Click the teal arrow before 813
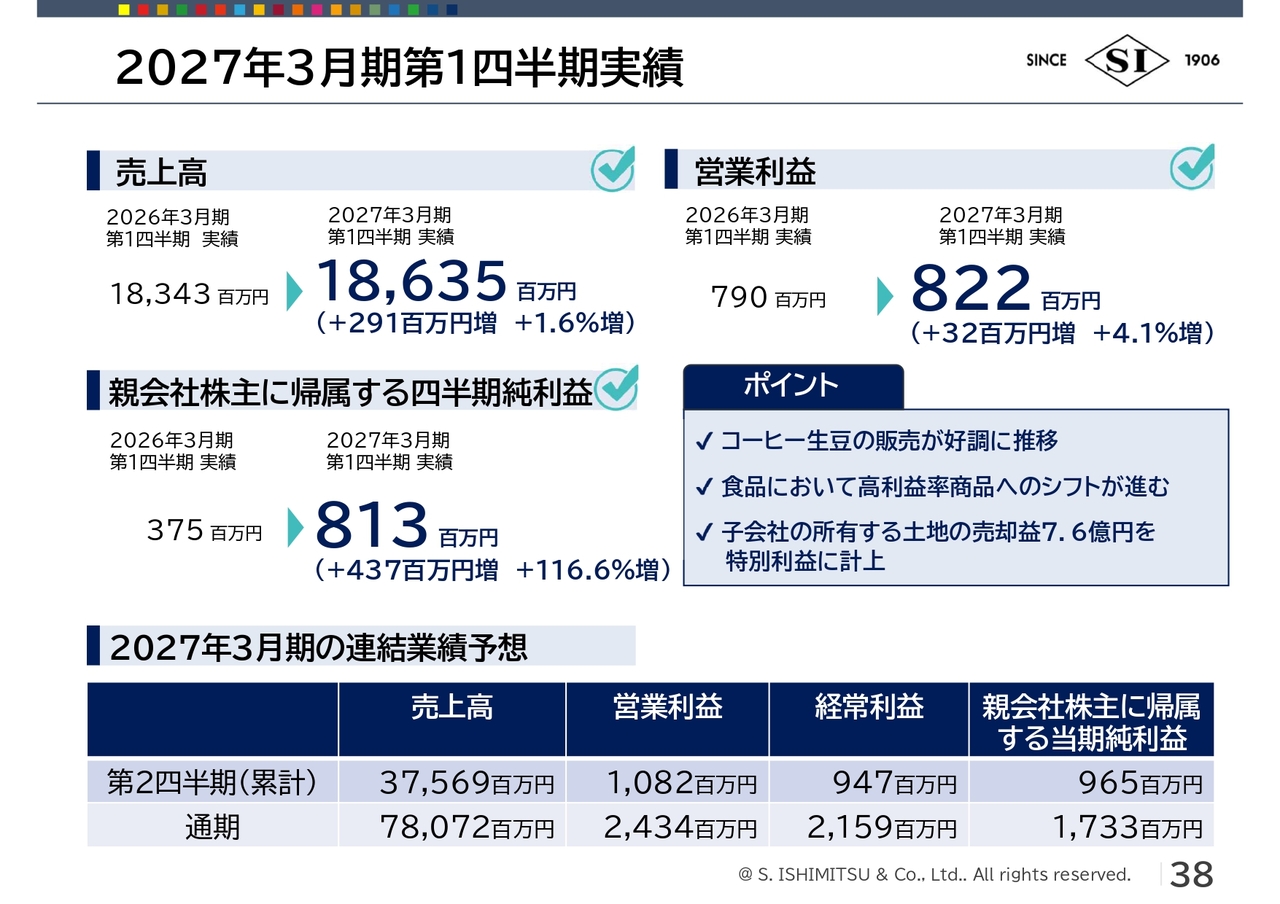The height and width of the screenshot is (904, 1280). click(x=295, y=528)
